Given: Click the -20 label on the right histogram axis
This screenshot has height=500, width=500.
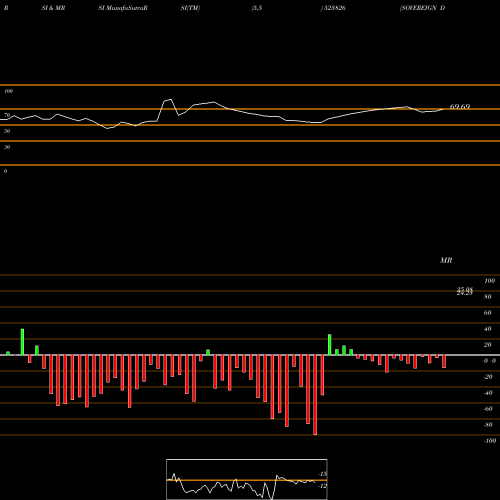Looking at the screenshot, I should coord(488,377).
